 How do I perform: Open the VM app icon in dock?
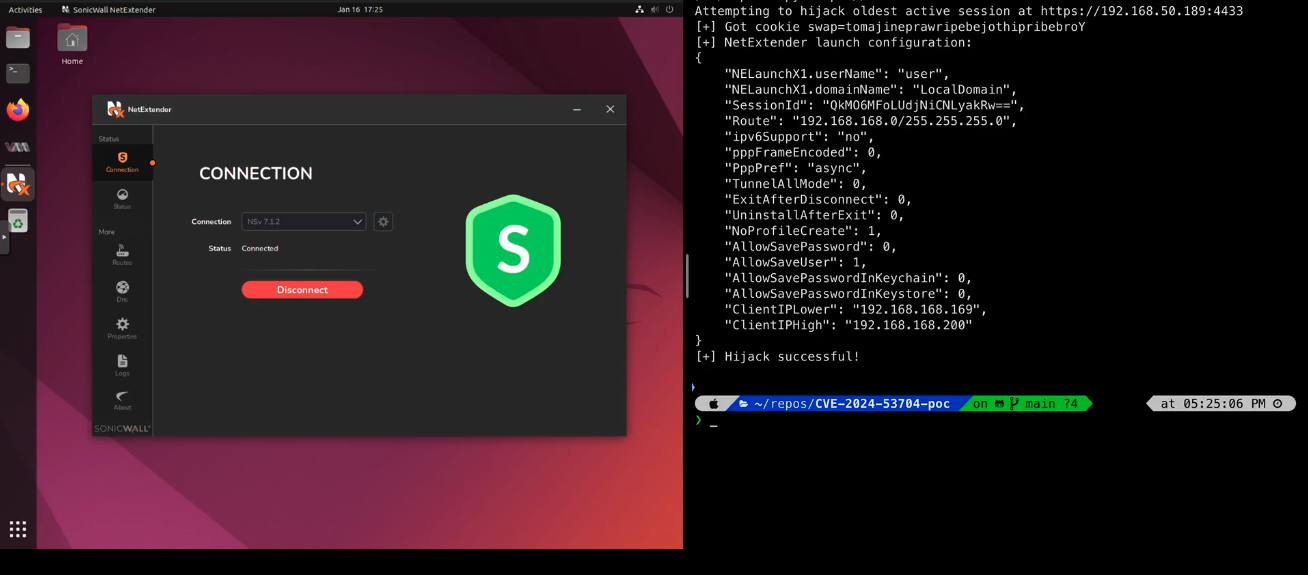[x=18, y=147]
